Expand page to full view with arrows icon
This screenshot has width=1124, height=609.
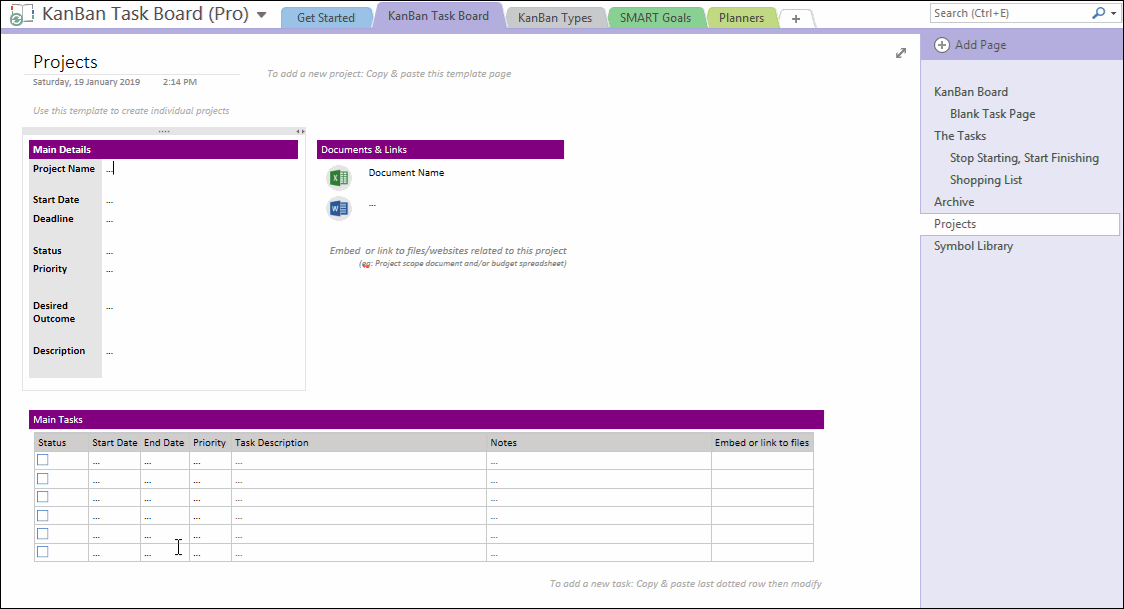901,53
